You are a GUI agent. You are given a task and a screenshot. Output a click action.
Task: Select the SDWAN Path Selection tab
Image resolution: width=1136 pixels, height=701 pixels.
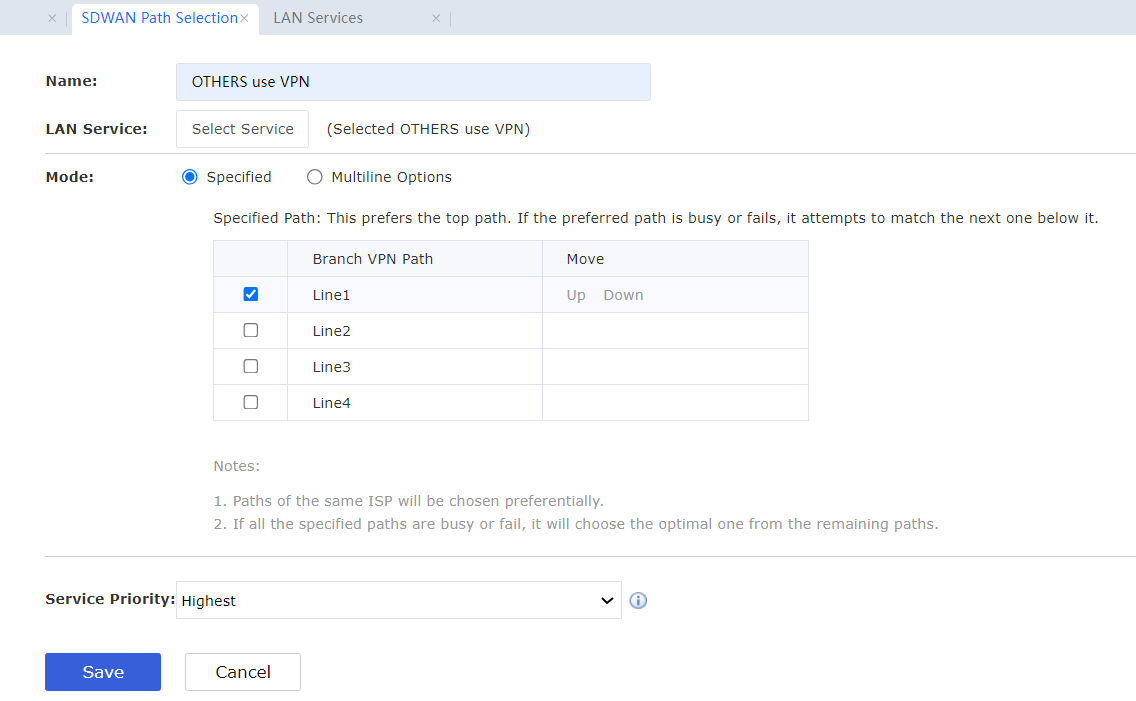click(159, 18)
